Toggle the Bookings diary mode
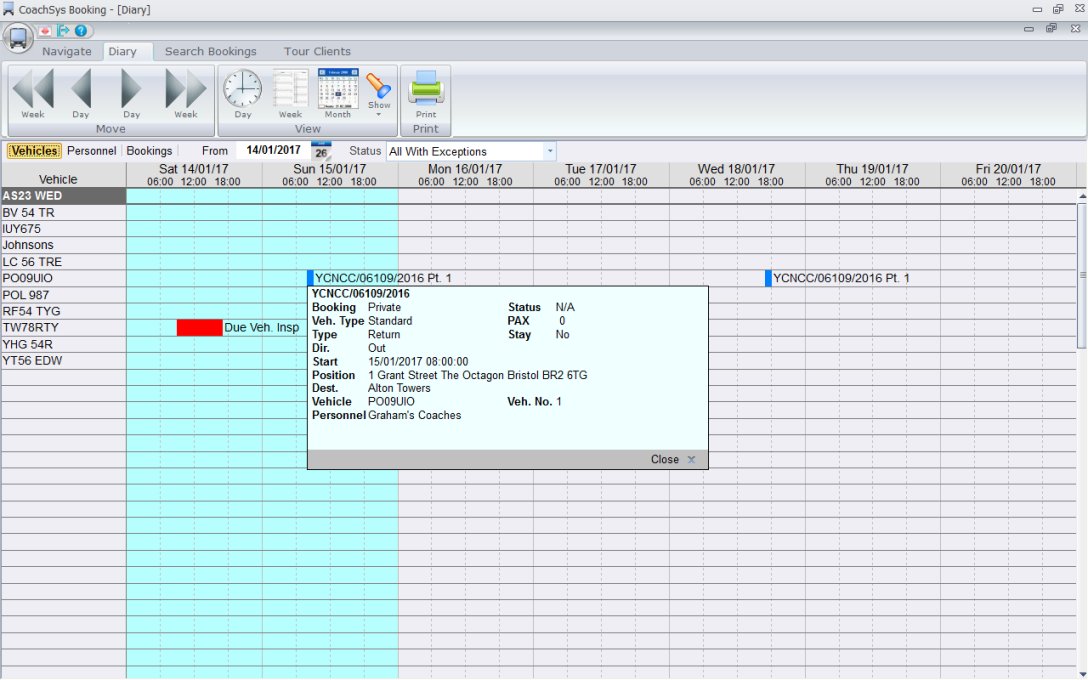The height and width of the screenshot is (680, 1088). point(149,151)
